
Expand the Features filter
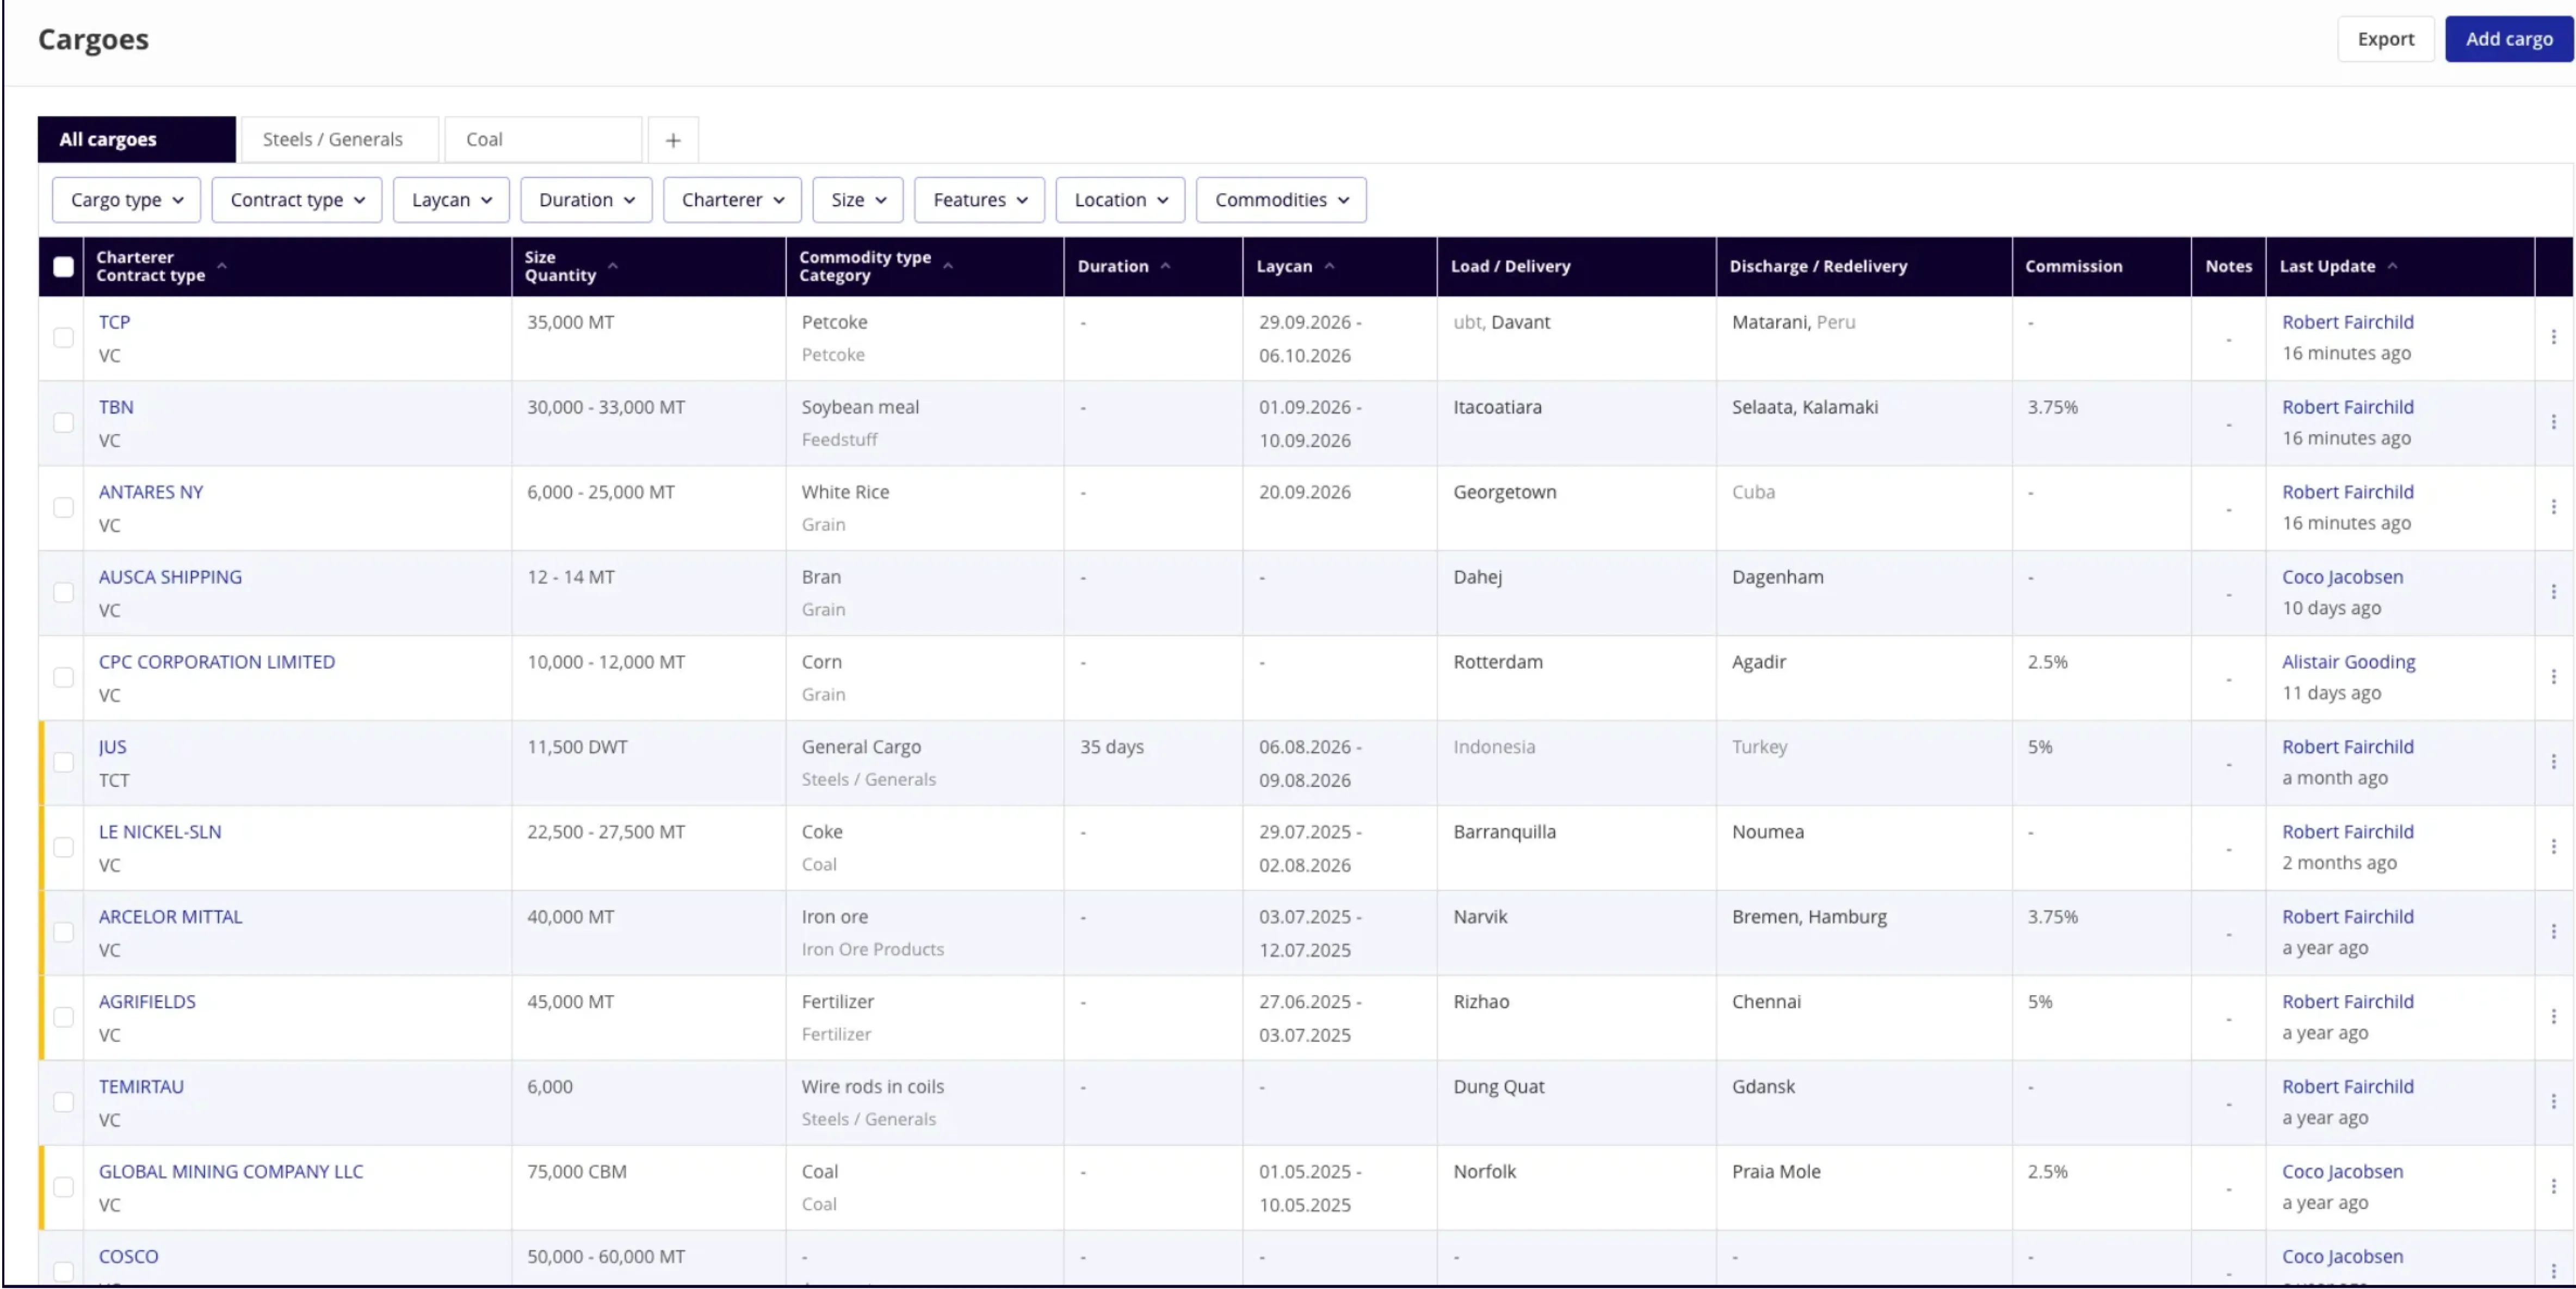coord(979,200)
